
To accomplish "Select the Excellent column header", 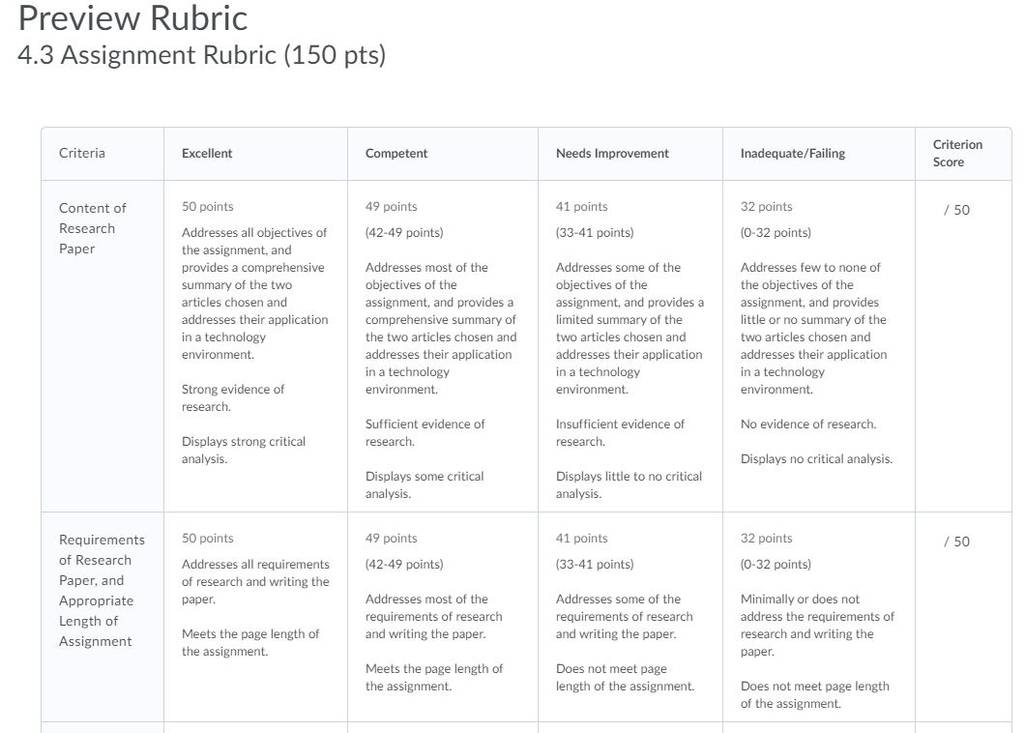I will (x=206, y=153).
